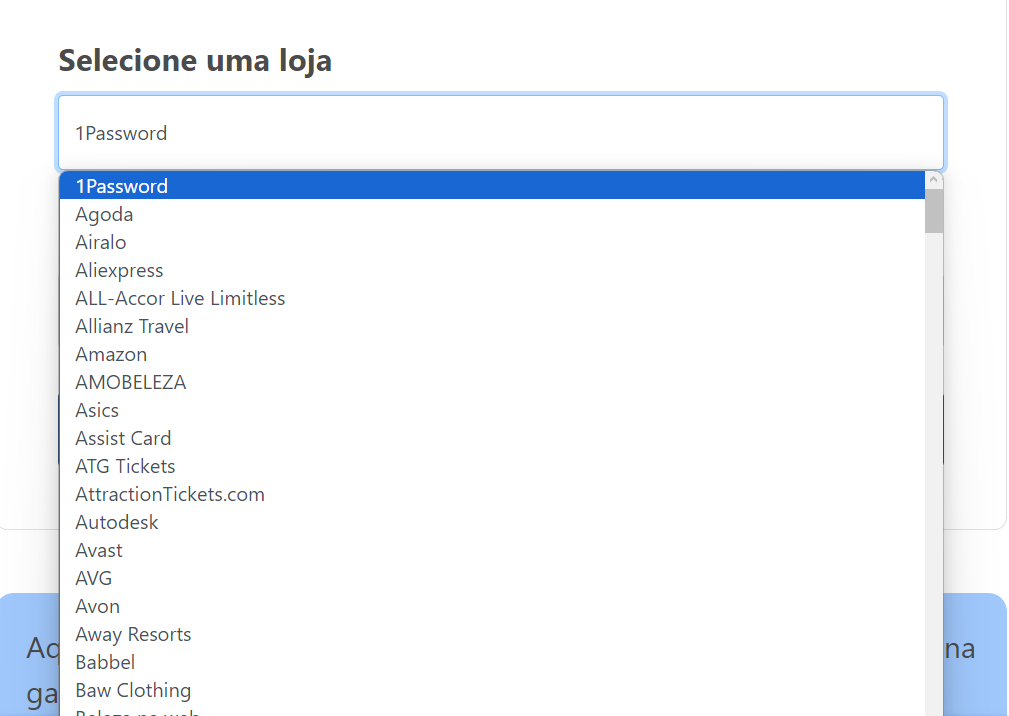
Task: Choose Asics from the dropdown
Action: click(x=97, y=410)
